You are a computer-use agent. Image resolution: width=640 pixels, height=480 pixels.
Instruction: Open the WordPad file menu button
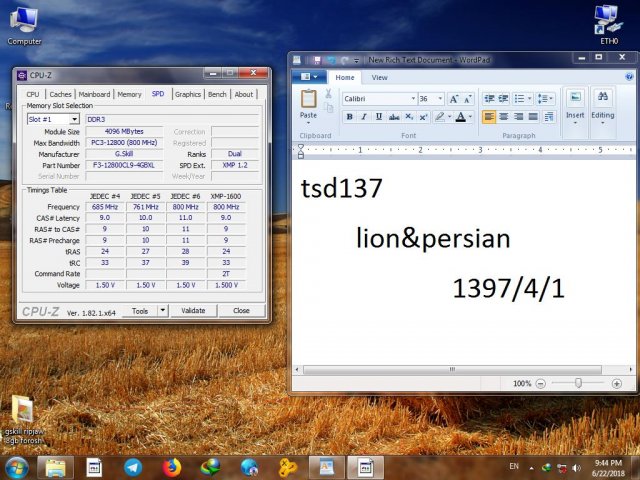[x=309, y=77]
